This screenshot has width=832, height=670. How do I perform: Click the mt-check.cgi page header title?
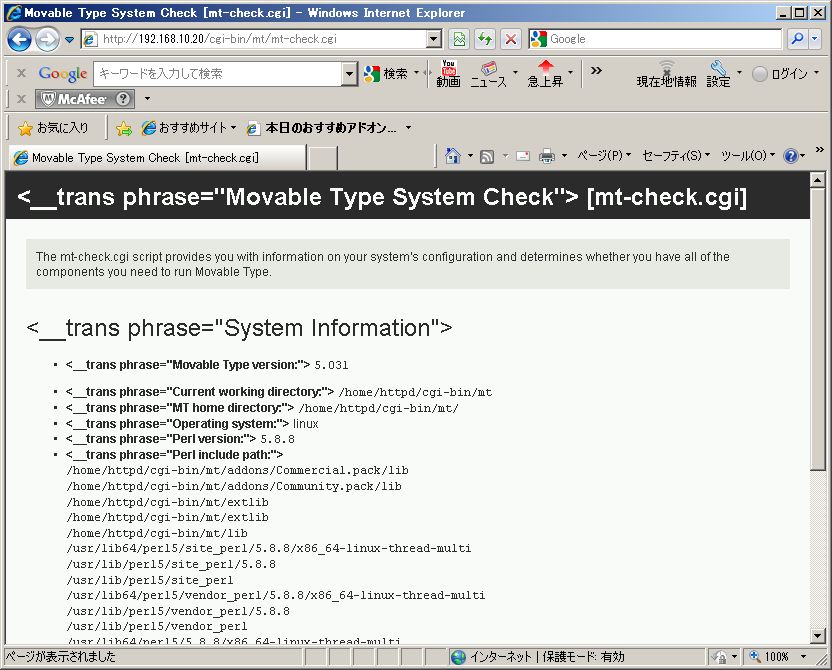[382, 197]
